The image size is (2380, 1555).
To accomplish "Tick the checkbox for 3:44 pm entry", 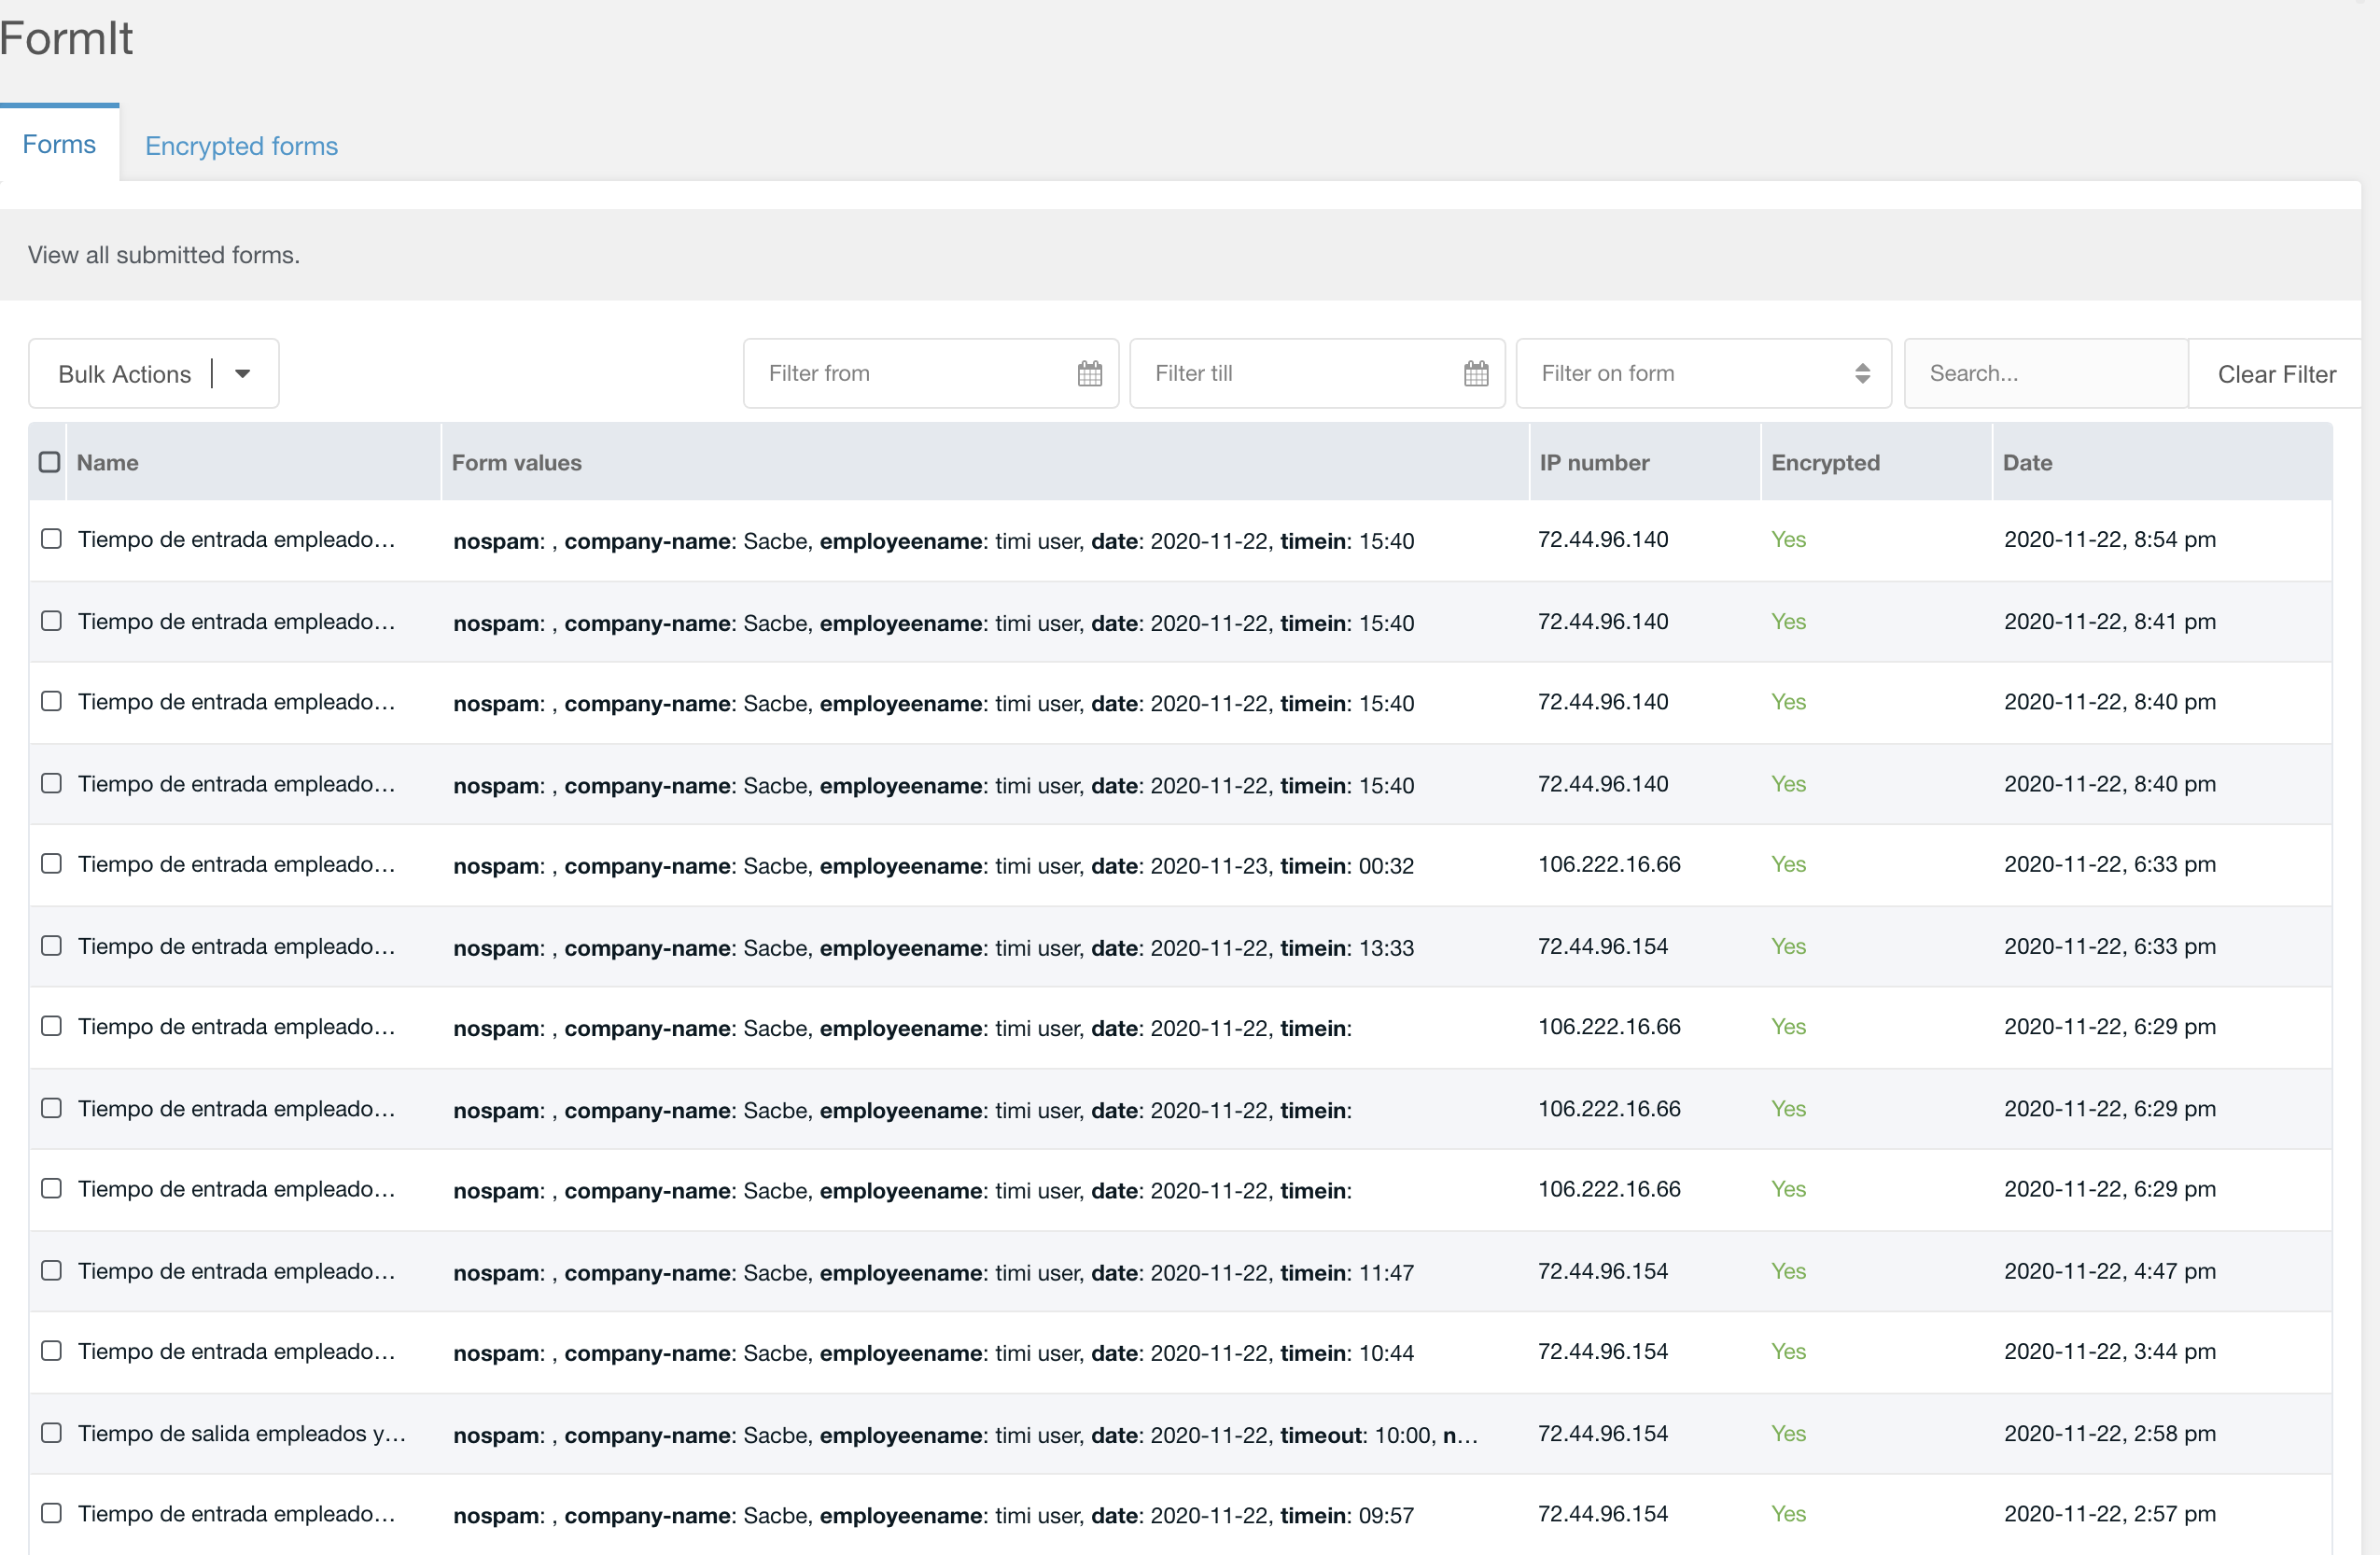I will [51, 1351].
